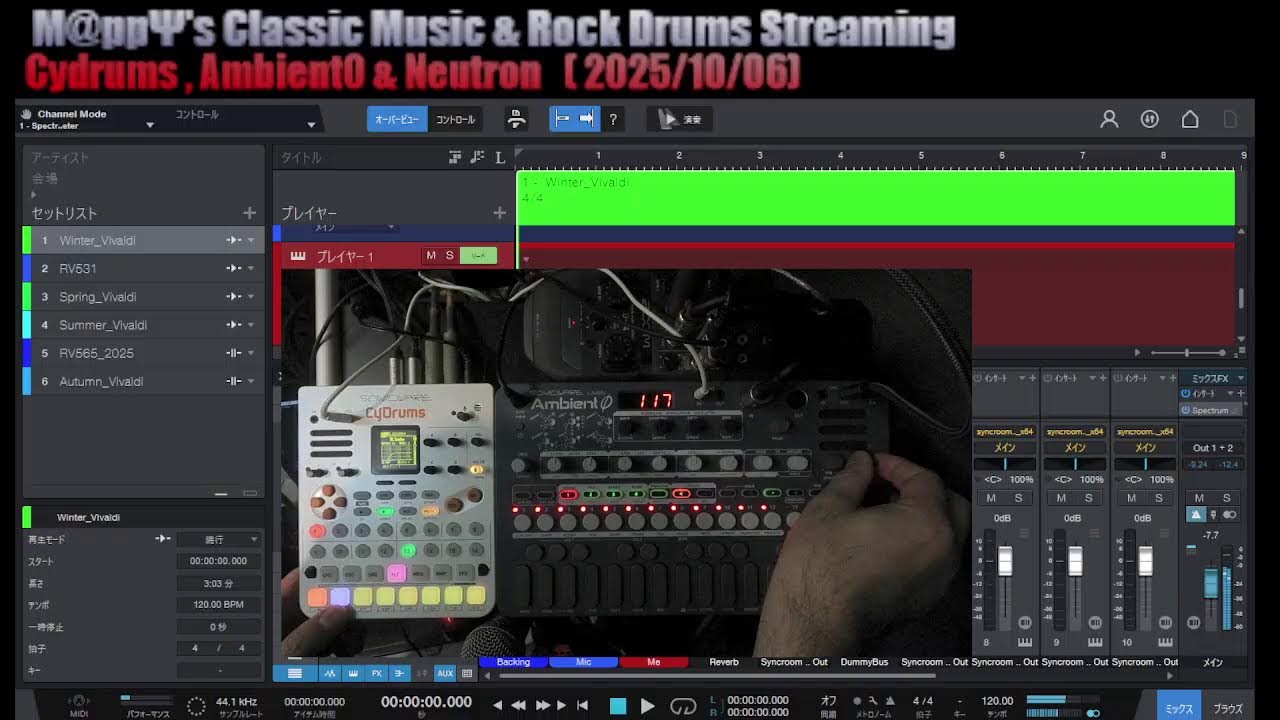Click the keyboard instrument icon of プレイヤー1

click(x=298, y=256)
